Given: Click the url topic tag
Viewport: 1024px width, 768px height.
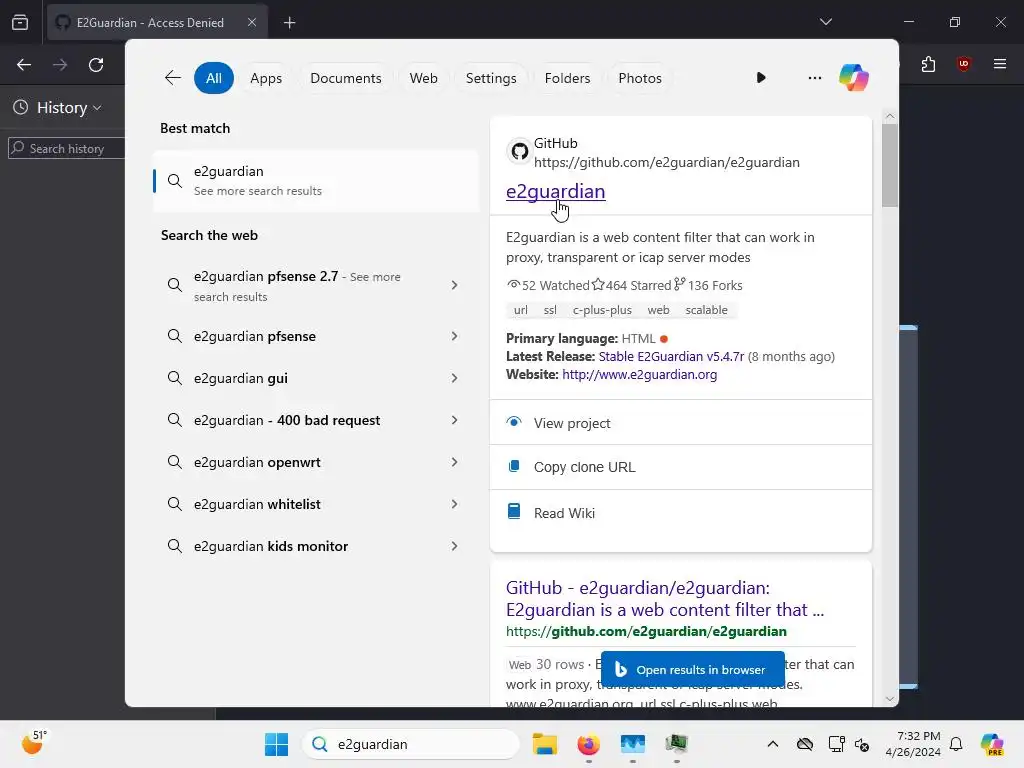Looking at the screenshot, I should click(x=520, y=310).
